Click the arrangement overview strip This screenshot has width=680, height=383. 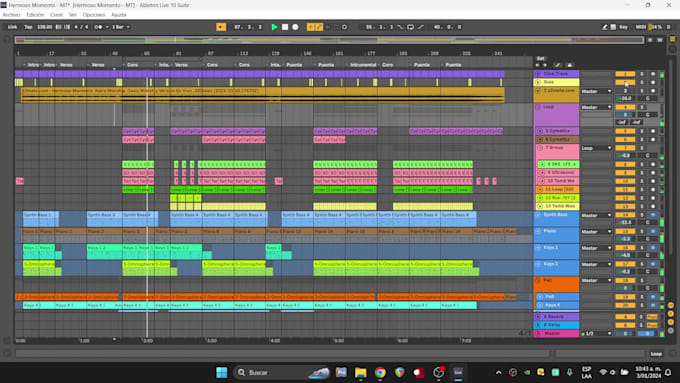pos(329,40)
